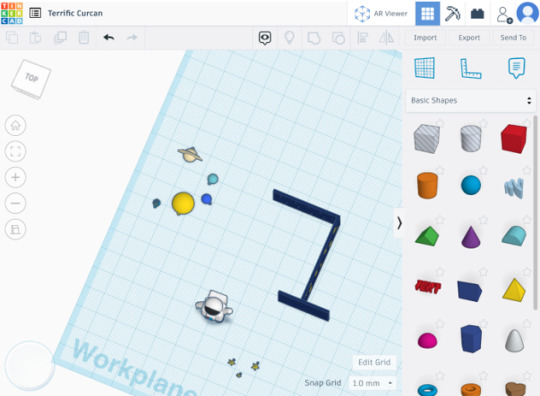Viewport: 540px width, 396px height.
Task: Click the Ungroup shapes icon
Action: click(338, 38)
